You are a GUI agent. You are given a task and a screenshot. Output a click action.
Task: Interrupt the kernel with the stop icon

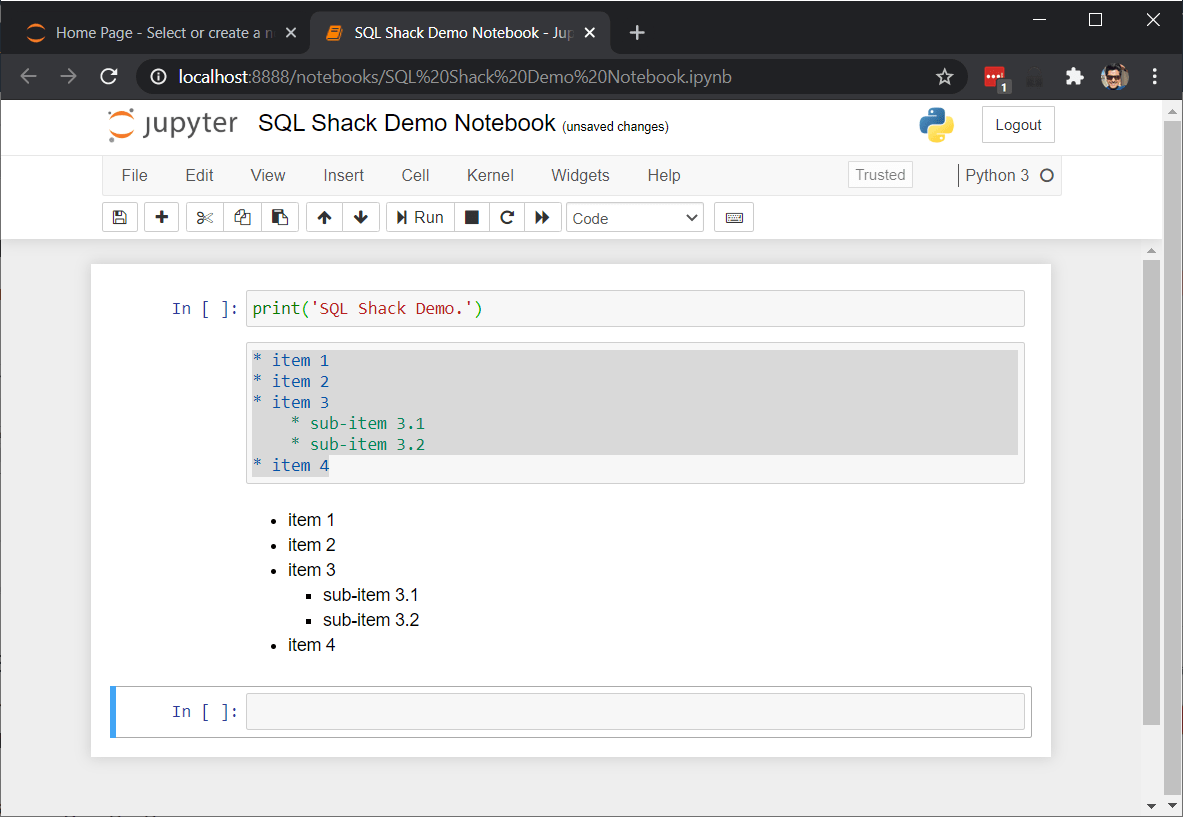[x=471, y=217]
